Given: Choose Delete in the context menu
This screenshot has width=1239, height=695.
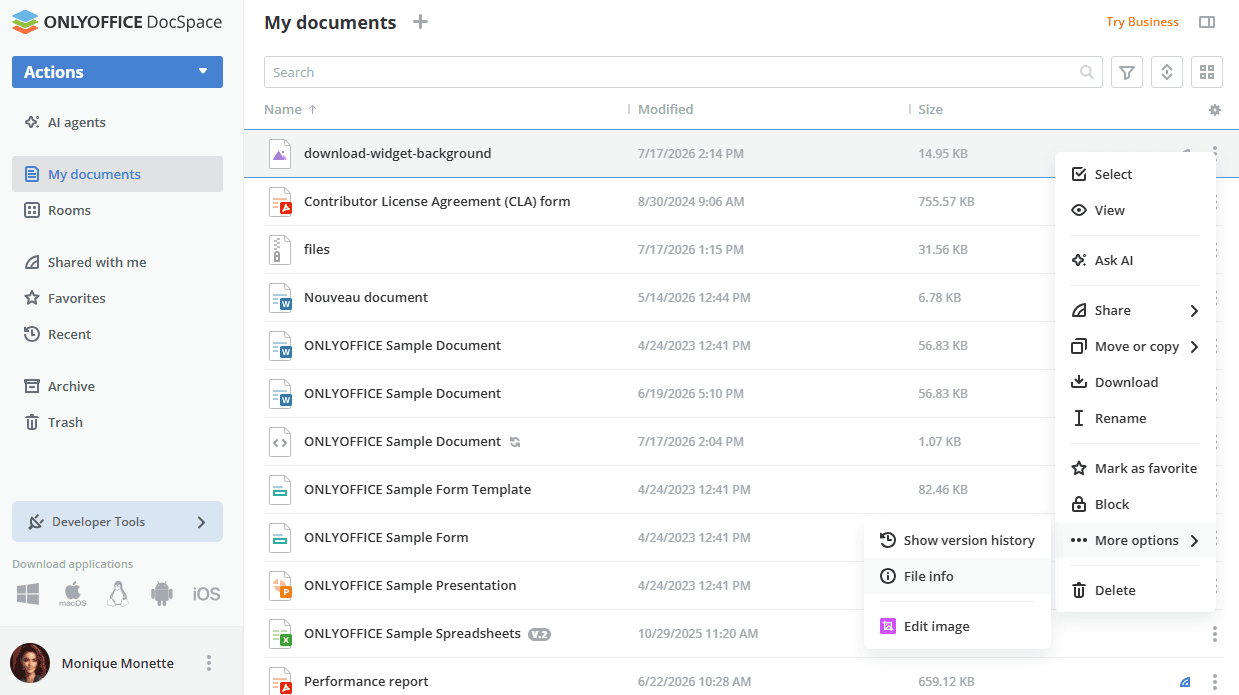Looking at the screenshot, I should 1135,590.
